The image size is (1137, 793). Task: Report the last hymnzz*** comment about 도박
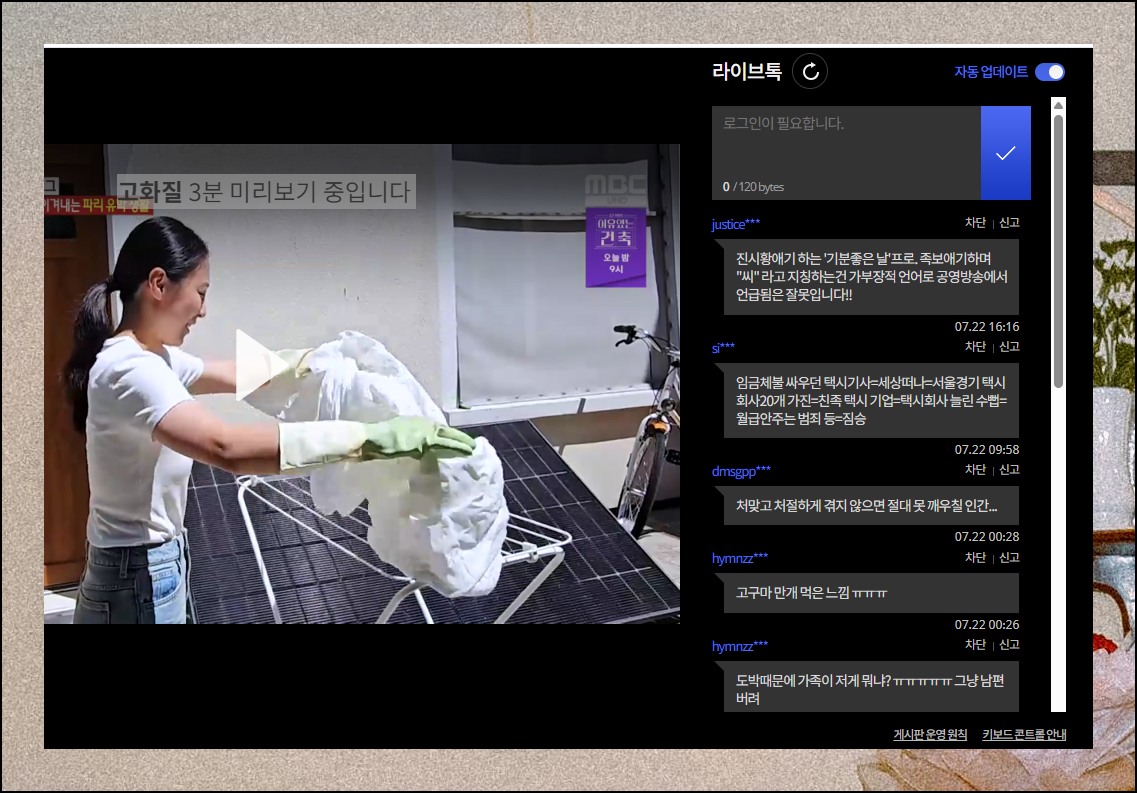coord(1009,644)
